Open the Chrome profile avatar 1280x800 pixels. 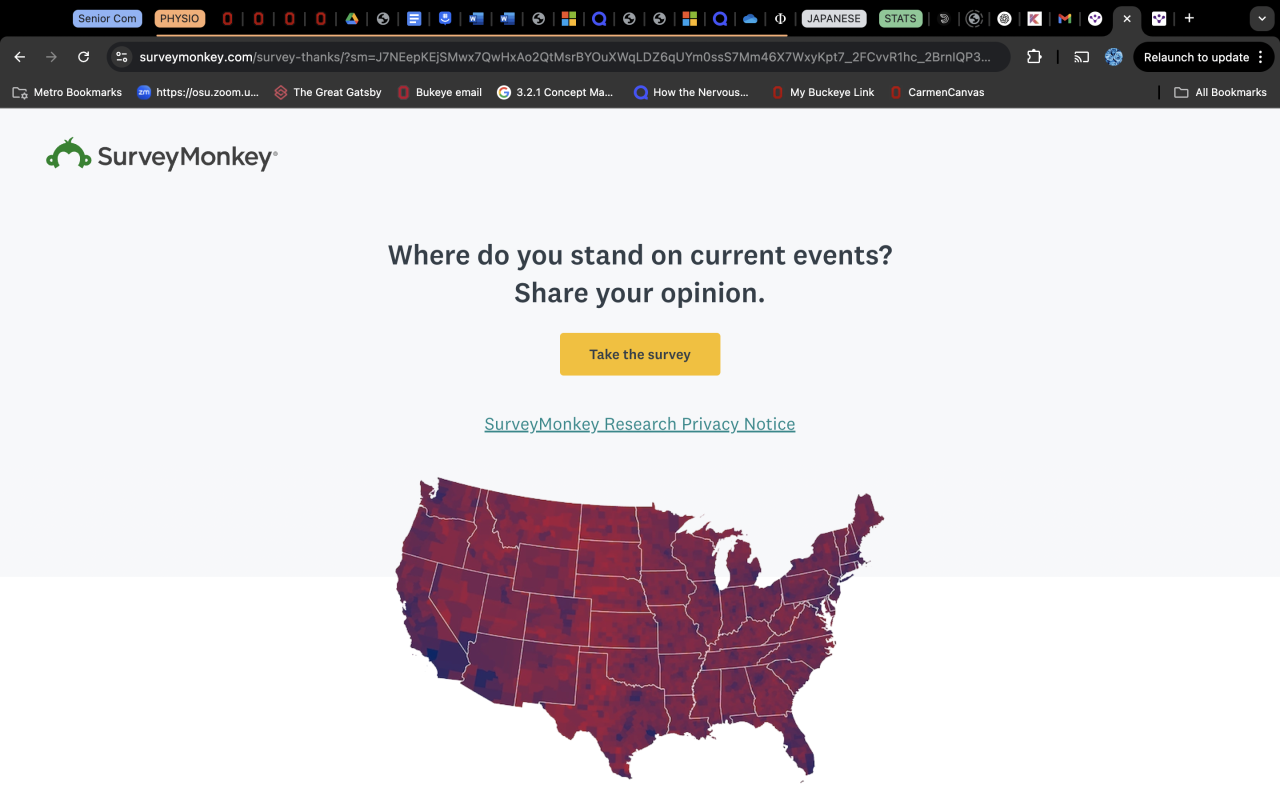pos(1114,57)
